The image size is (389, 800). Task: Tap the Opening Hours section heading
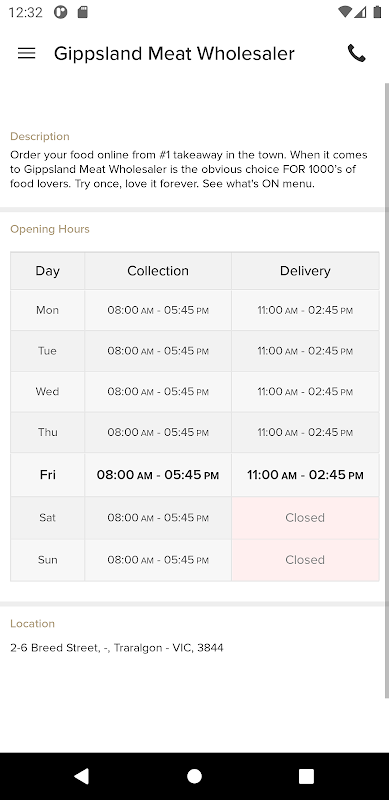[50, 229]
